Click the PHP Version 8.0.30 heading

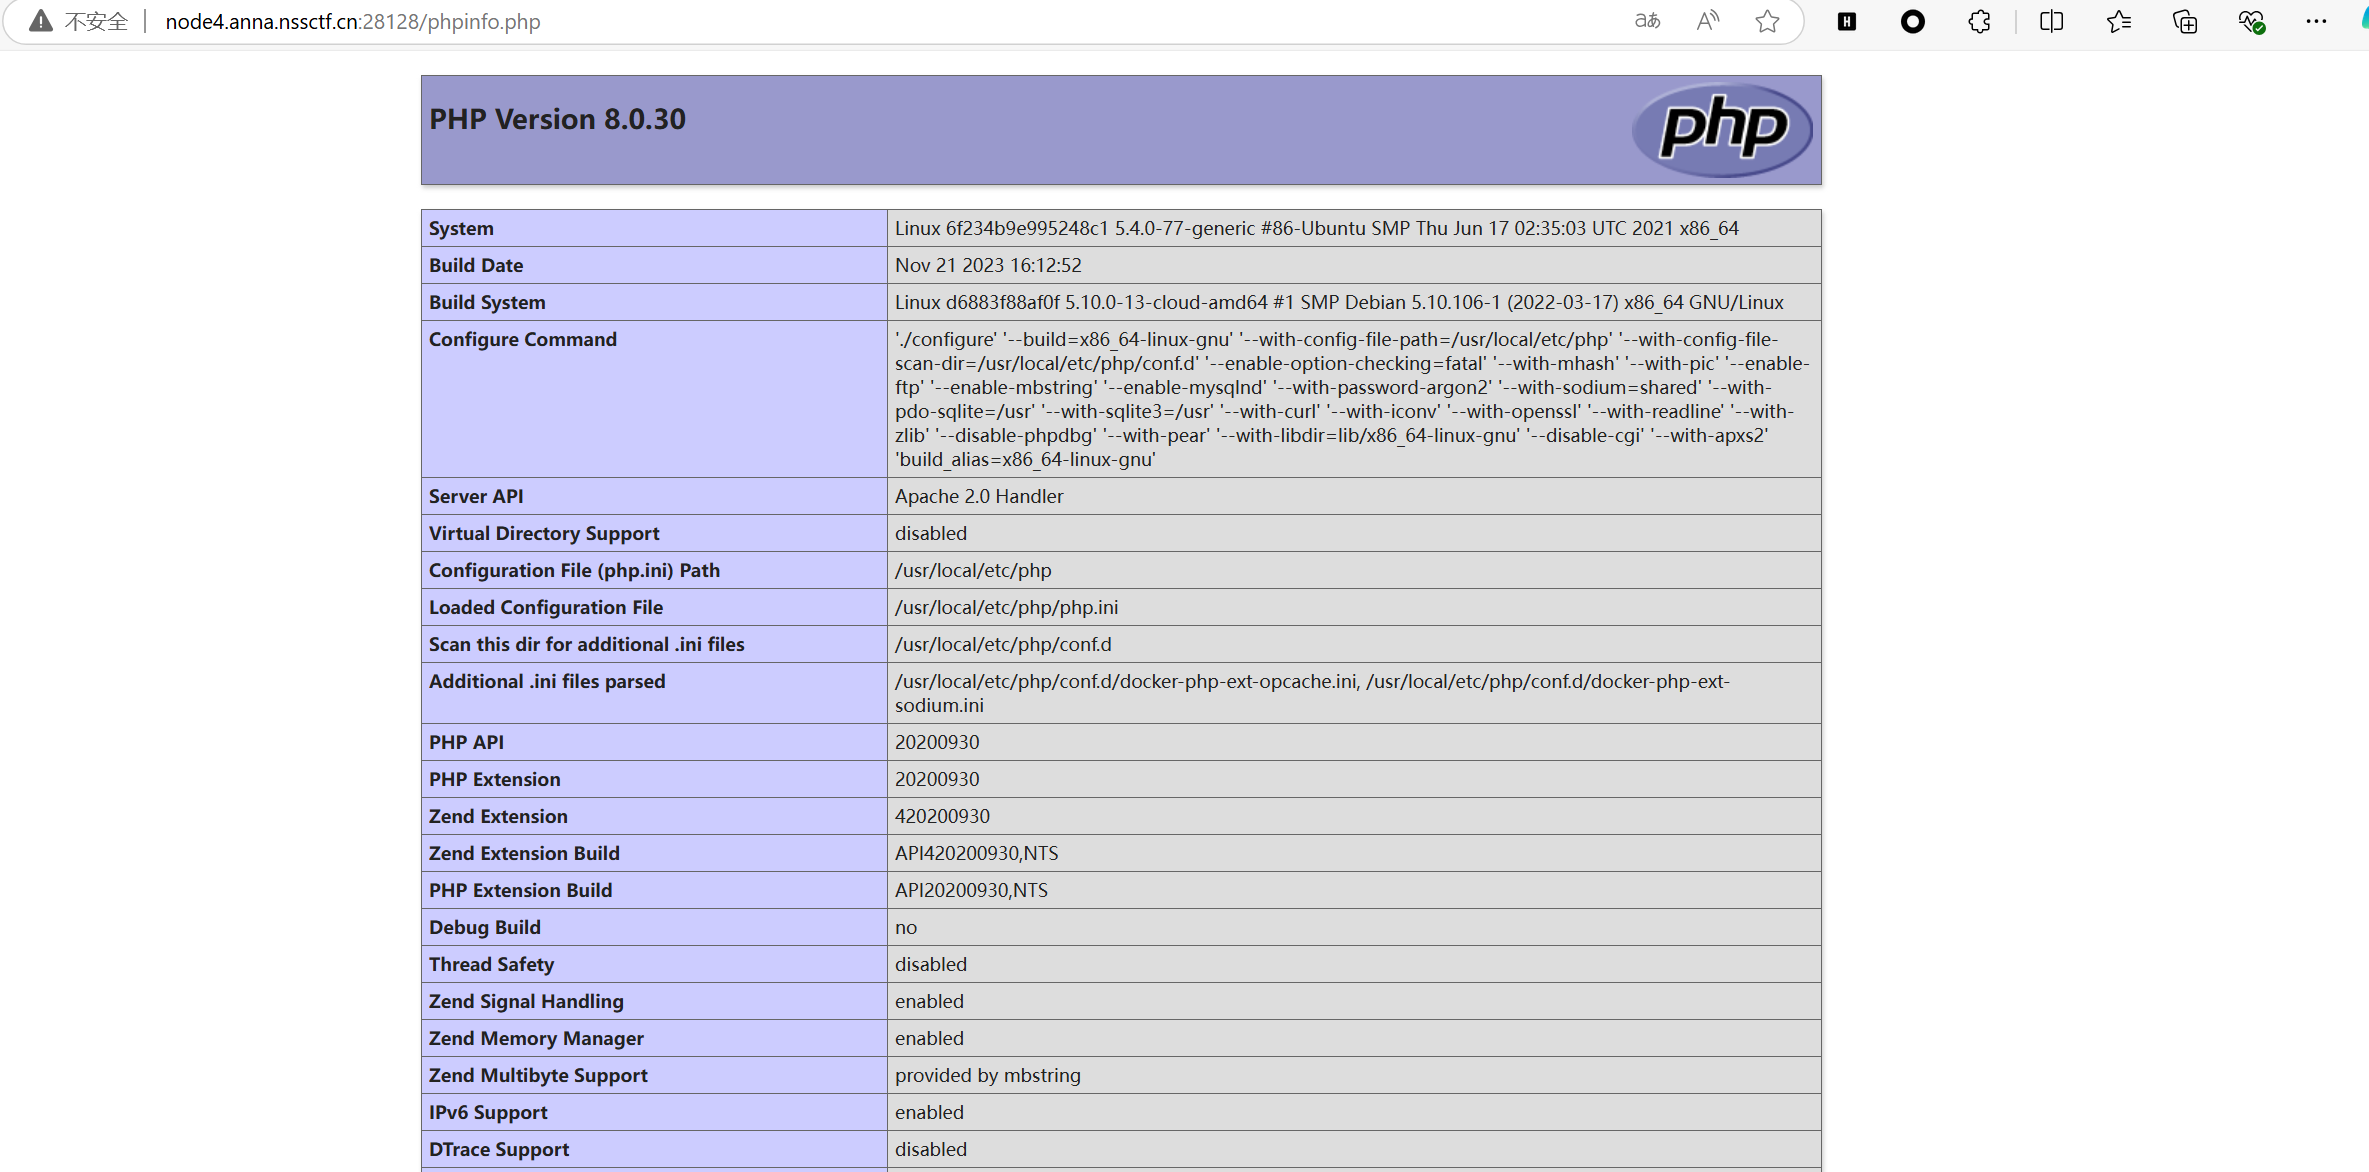click(x=557, y=119)
